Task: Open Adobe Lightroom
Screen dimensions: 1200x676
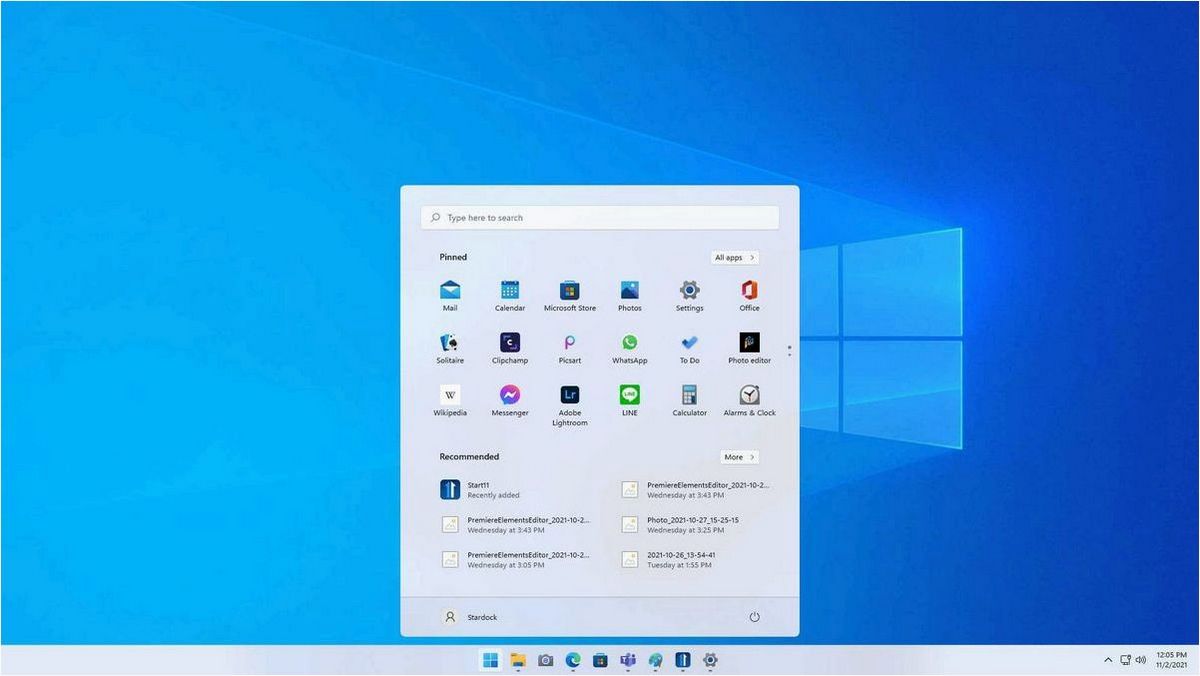Action: tap(570, 405)
